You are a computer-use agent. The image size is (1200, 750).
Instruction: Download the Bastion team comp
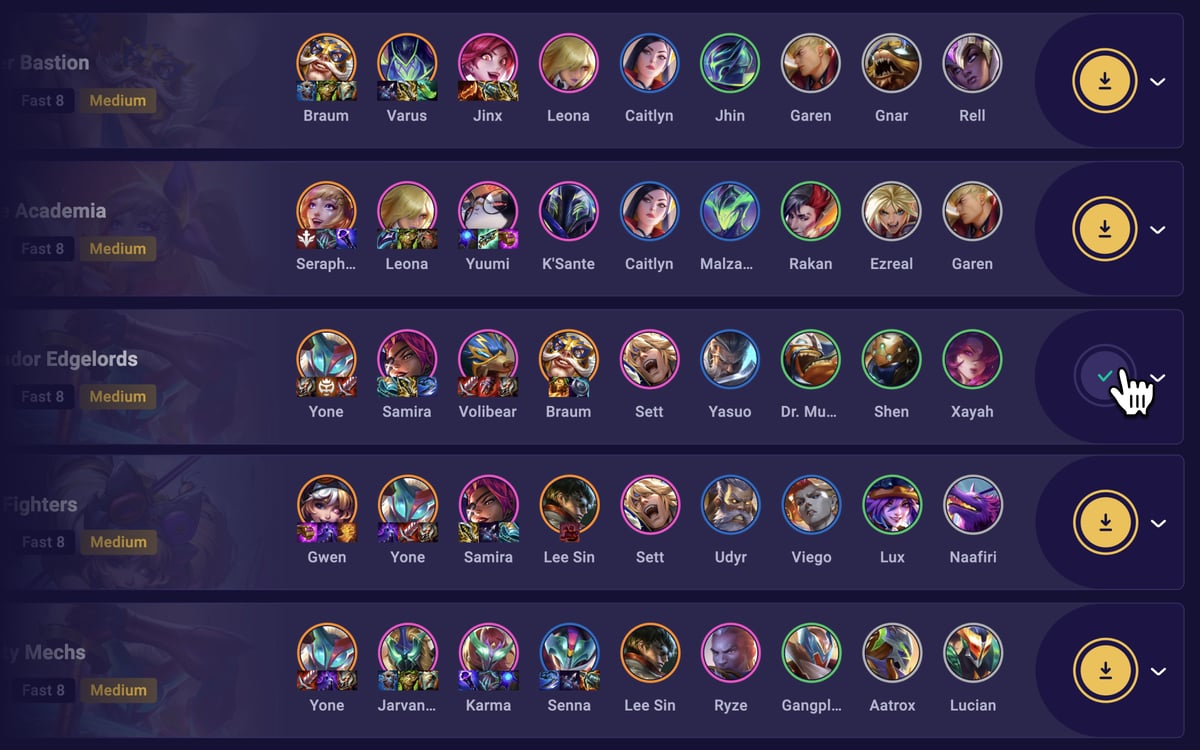tap(1105, 81)
